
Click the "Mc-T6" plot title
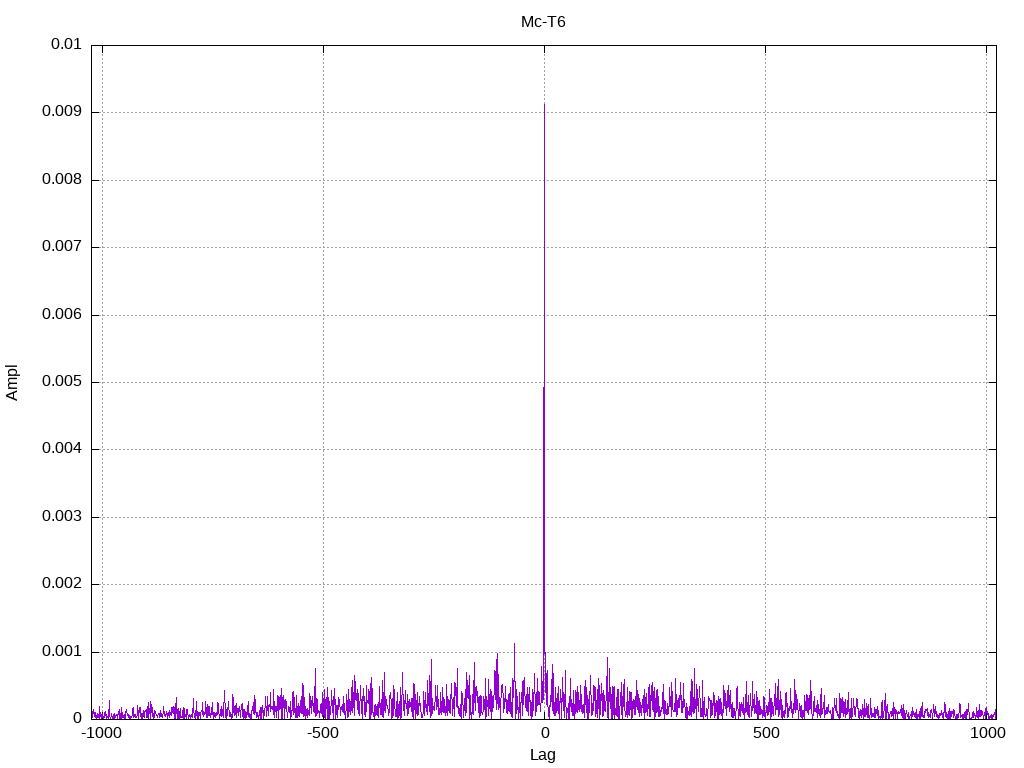[x=543, y=22]
